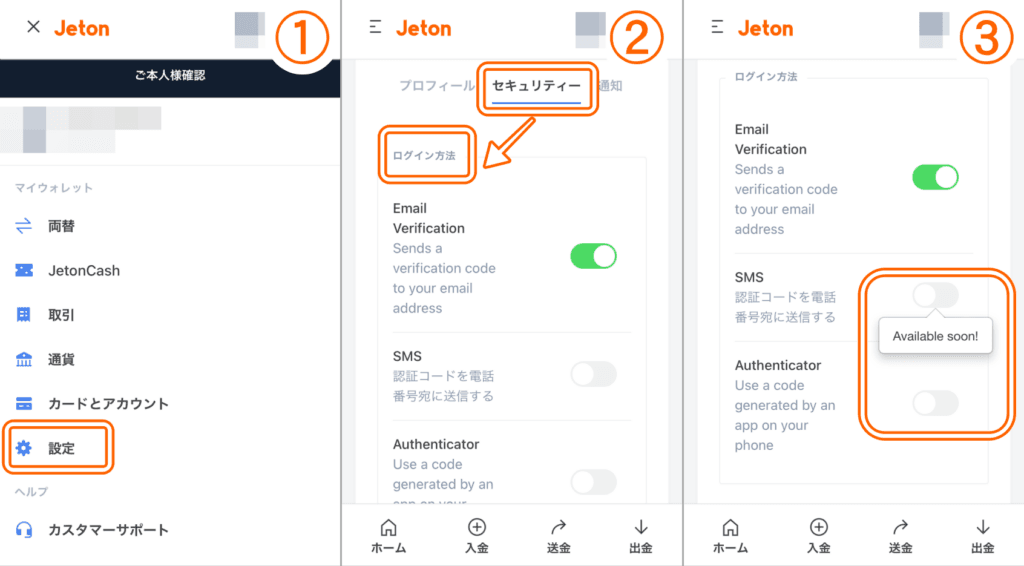Tap ご本人様確認 banner
Image resolution: width=1024 pixels, height=566 pixels.
click(170, 76)
